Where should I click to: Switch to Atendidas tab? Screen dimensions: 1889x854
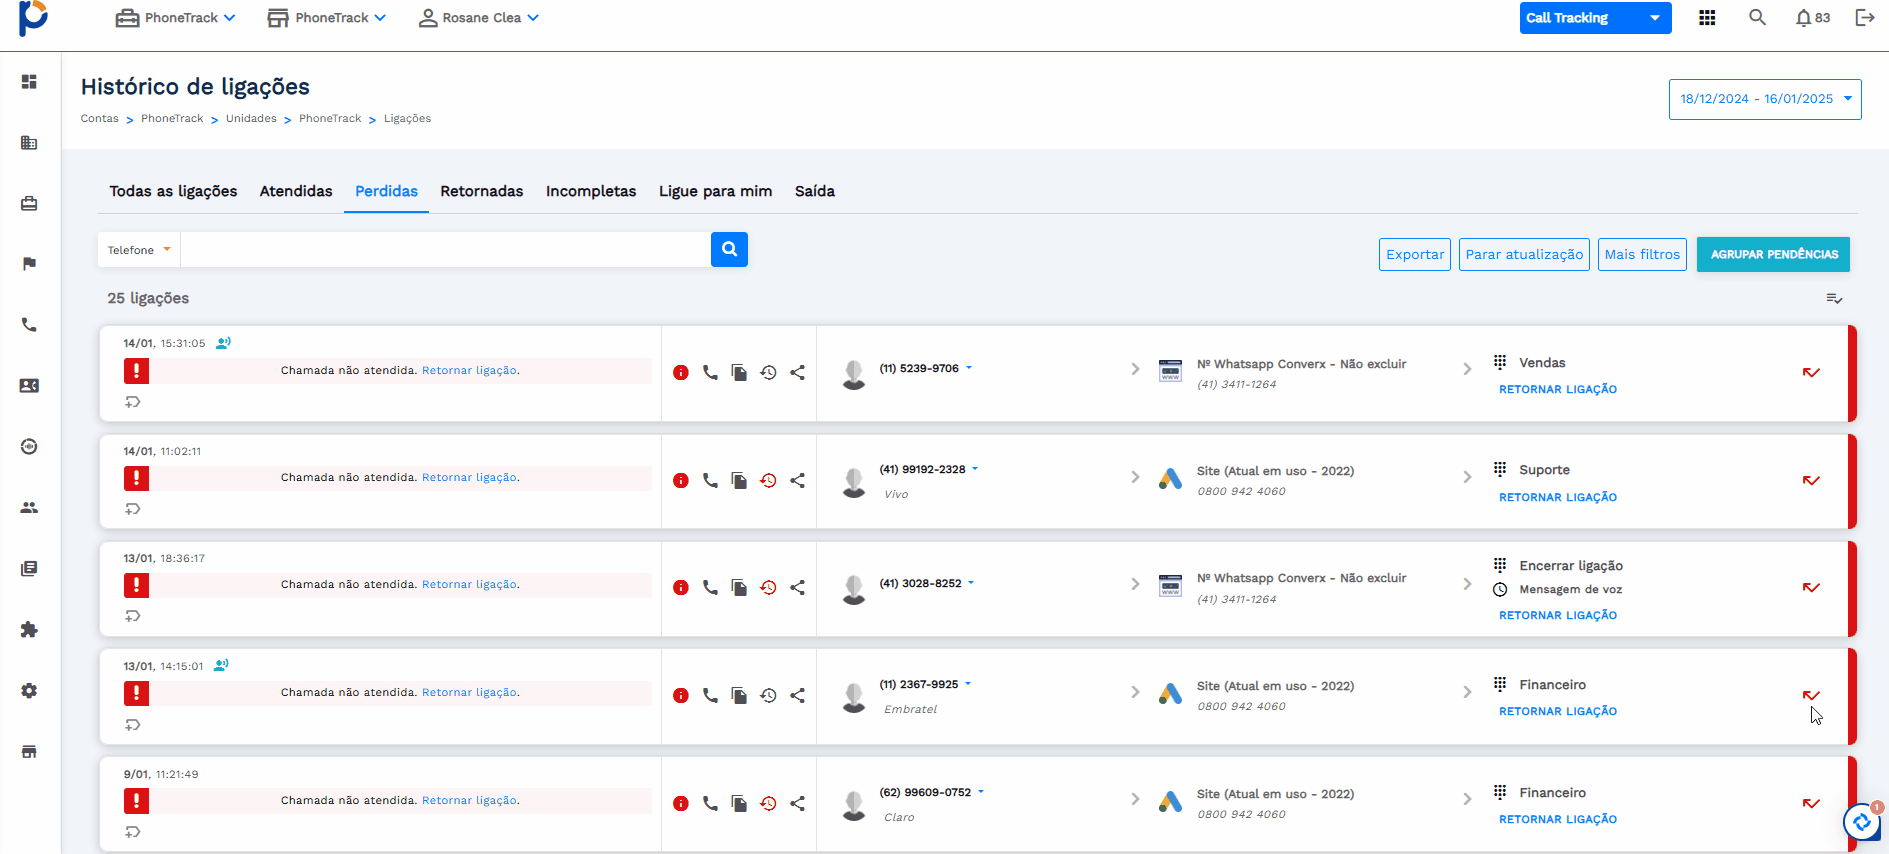(296, 191)
